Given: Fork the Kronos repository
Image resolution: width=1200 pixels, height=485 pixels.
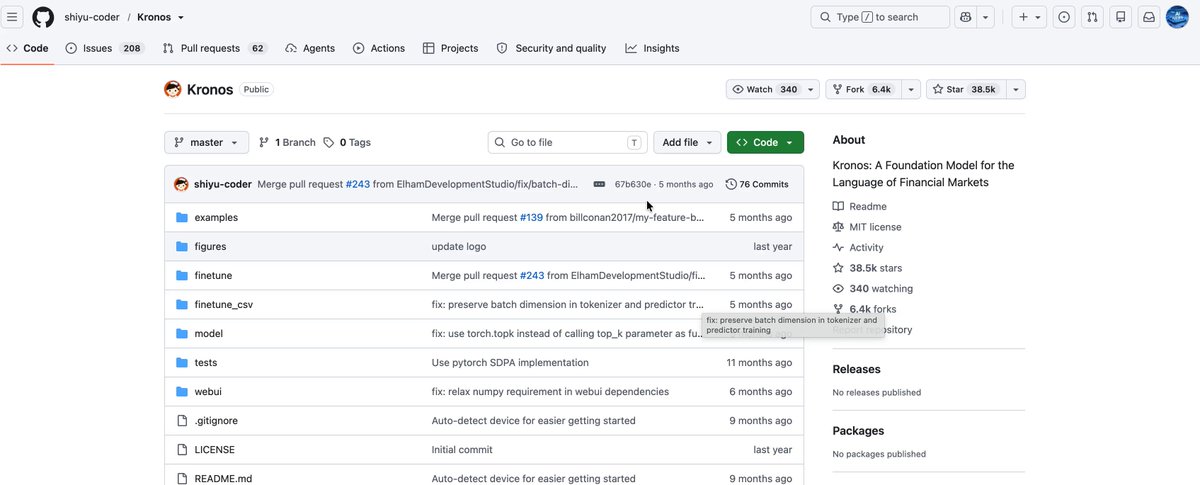Looking at the screenshot, I should [x=863, y=89].
